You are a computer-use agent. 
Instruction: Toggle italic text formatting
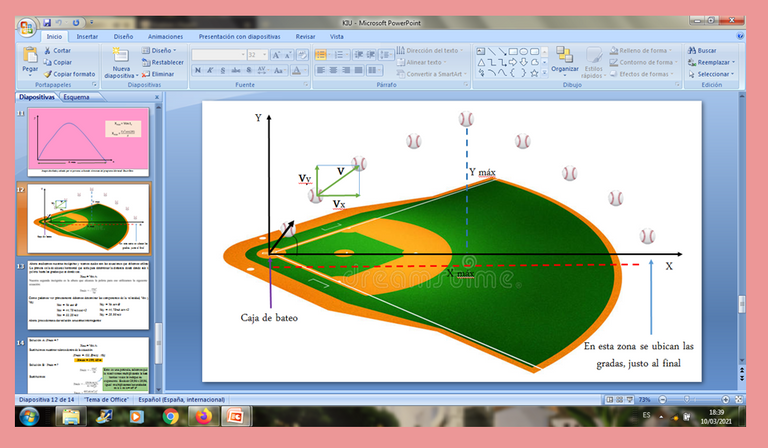coord(210,71)
